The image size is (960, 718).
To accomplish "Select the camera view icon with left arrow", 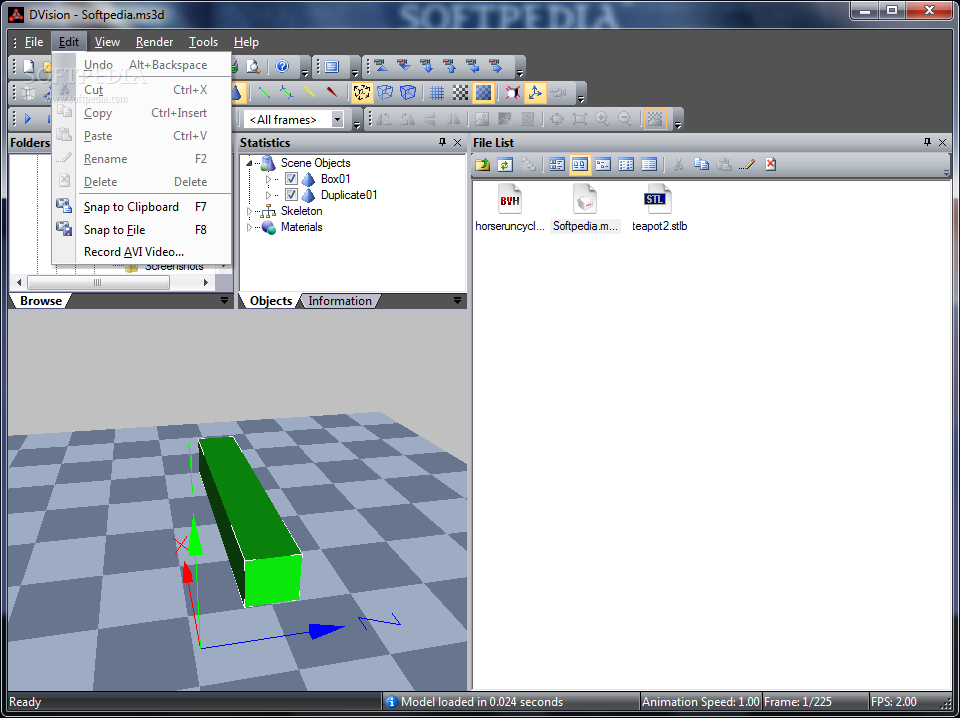I will [473, 65].
